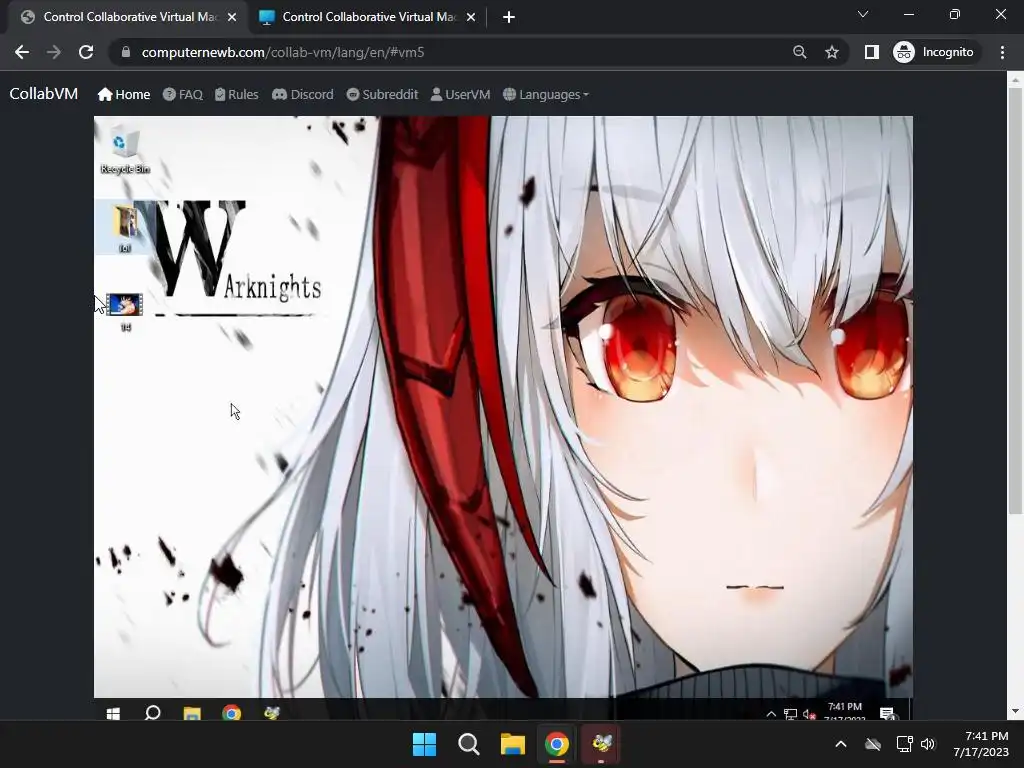The width and height of the screenshot is (1024, 768).
Task: Select the Recycle Bin icon in the VM
Action: [x=125, y=152]
